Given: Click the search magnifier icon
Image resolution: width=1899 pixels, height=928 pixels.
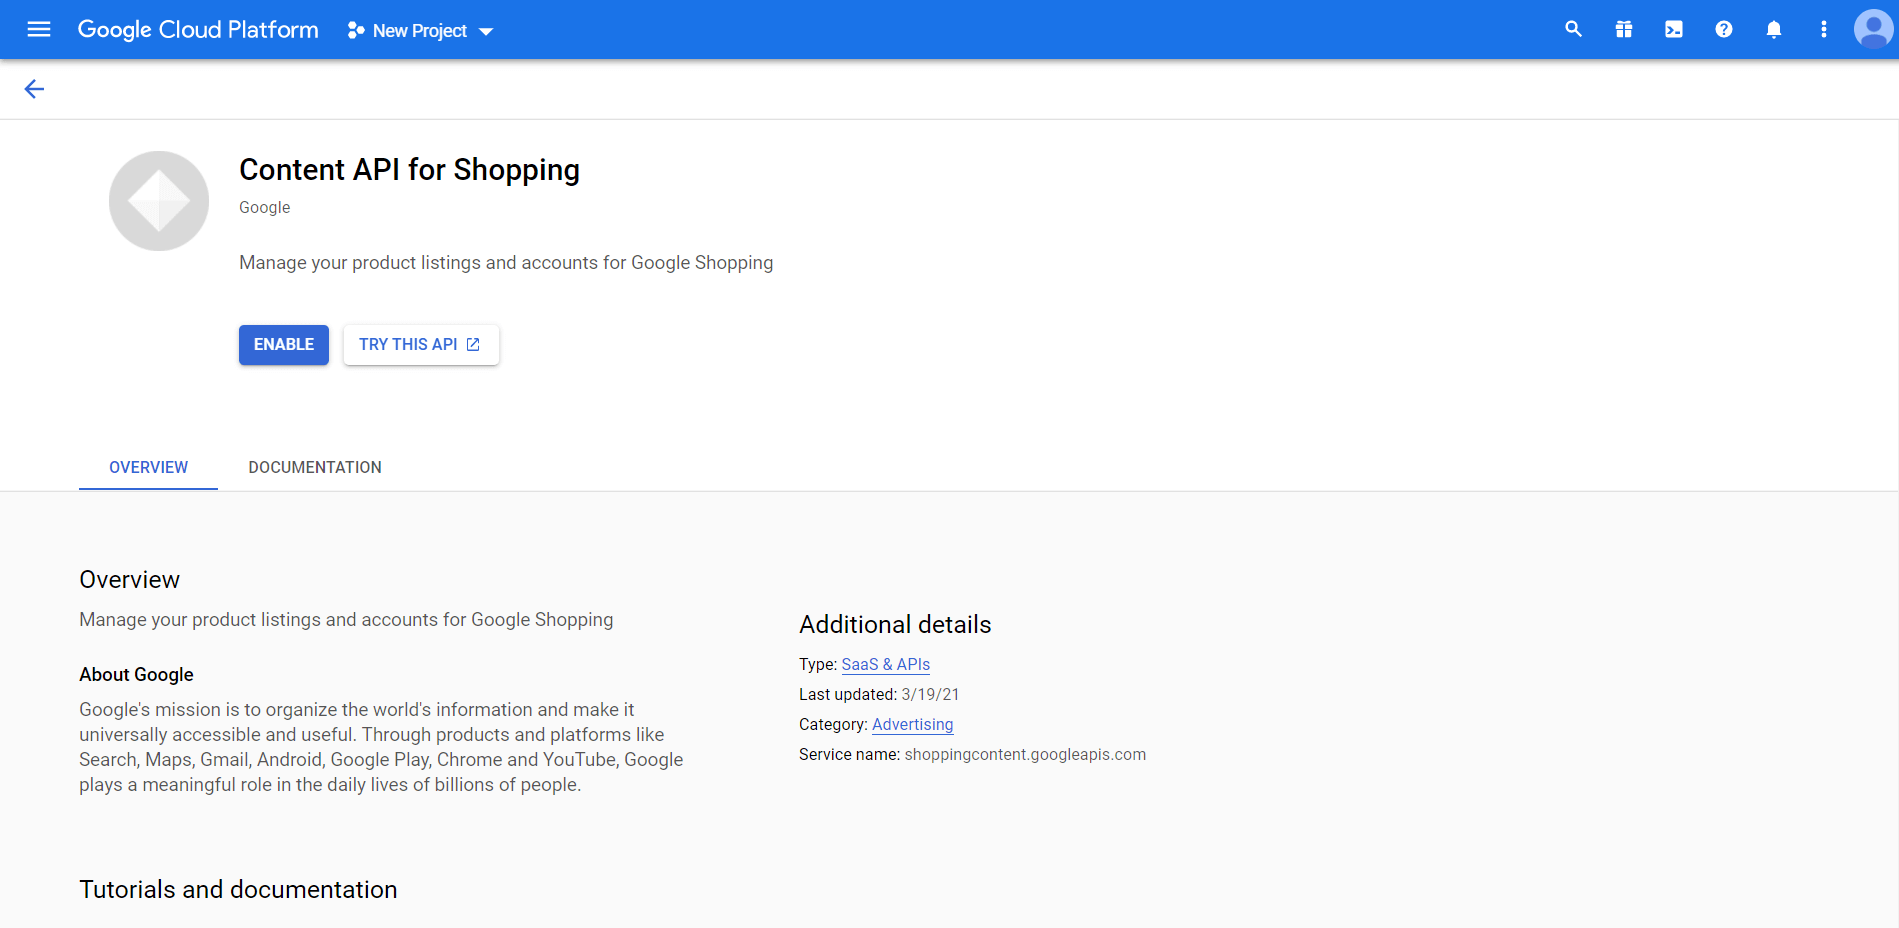Looking at the screenshot, I should 1573,29.
